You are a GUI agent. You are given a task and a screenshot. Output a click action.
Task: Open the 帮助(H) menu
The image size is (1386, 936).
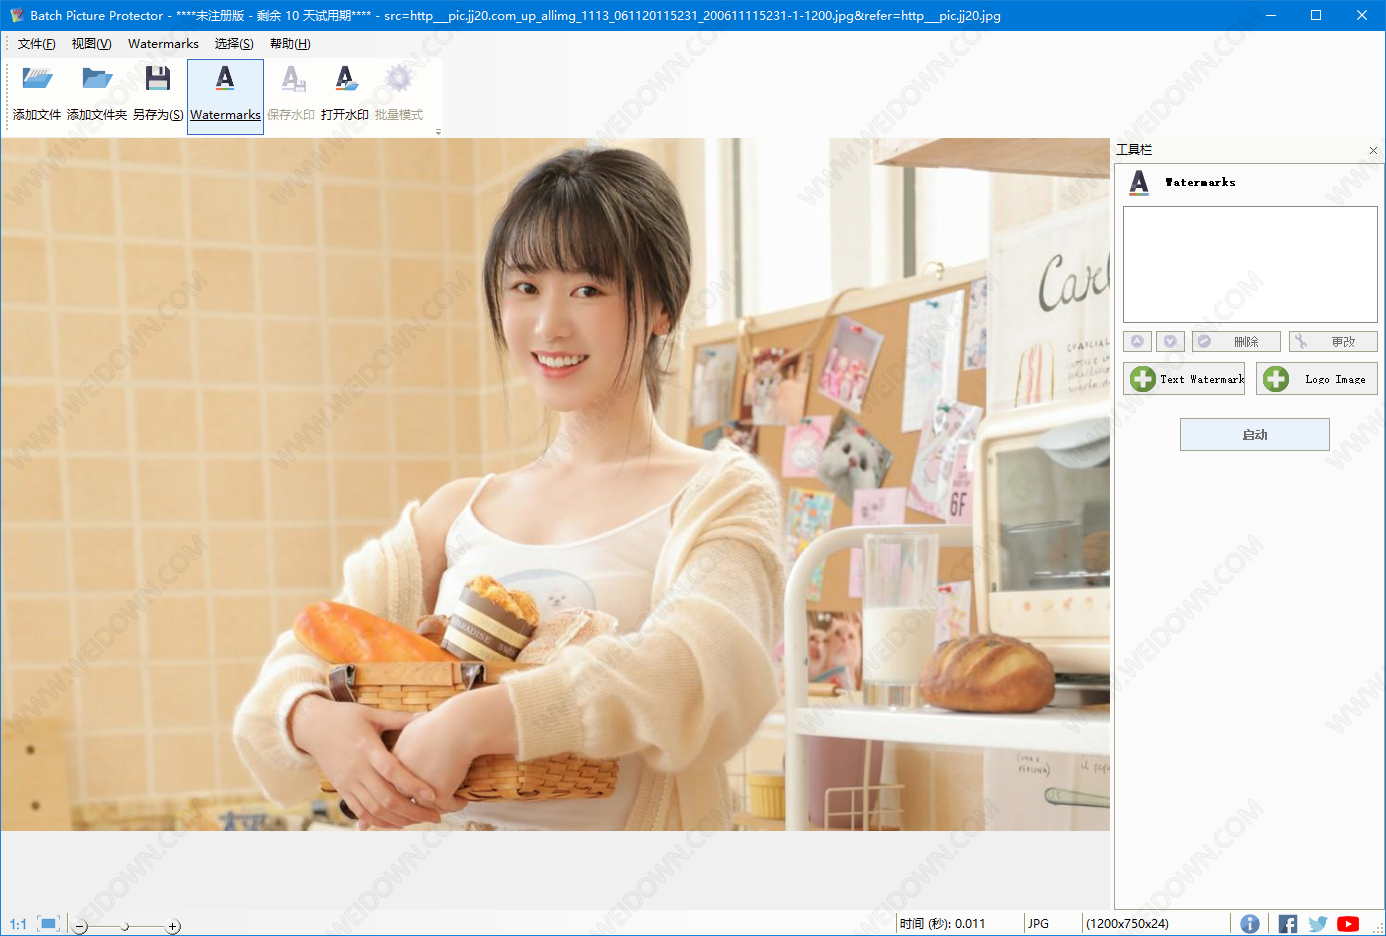[290, 44]
